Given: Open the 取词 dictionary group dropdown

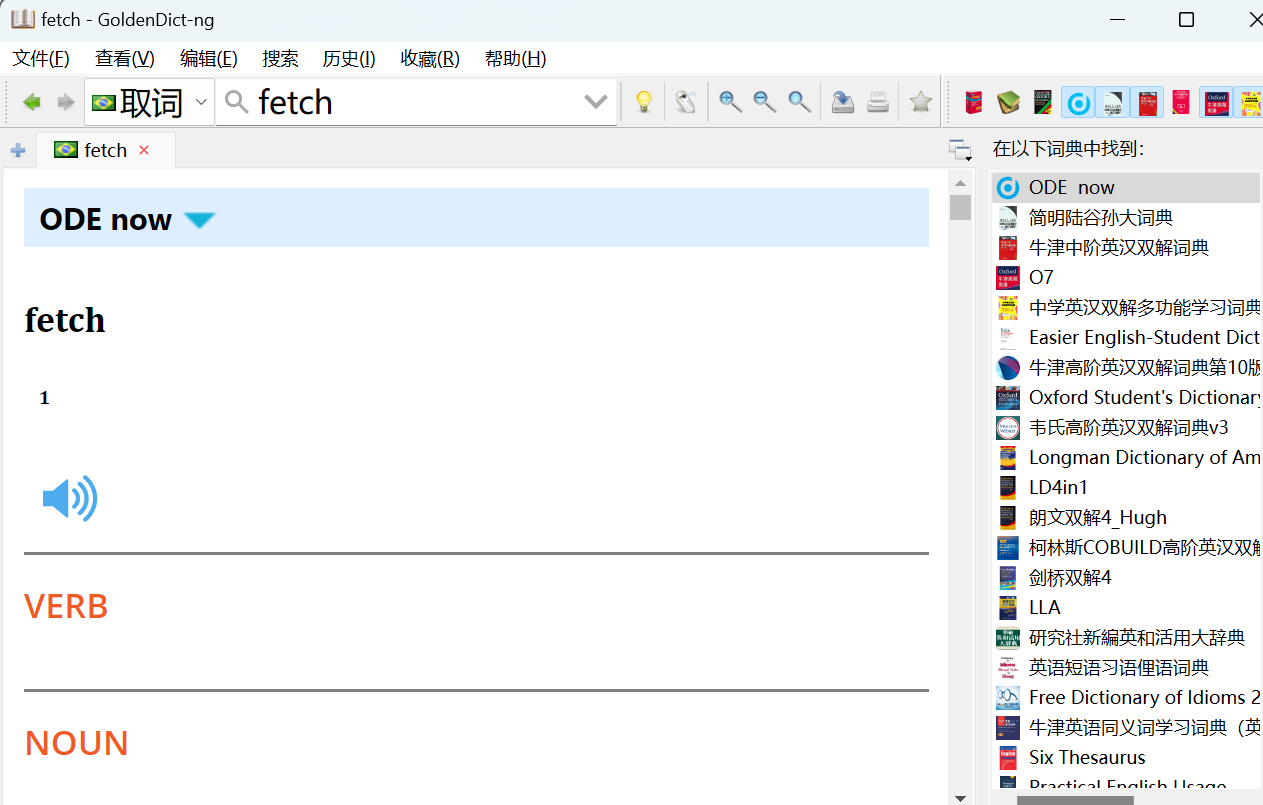Looking at the screenshot, I should [150, 102].
